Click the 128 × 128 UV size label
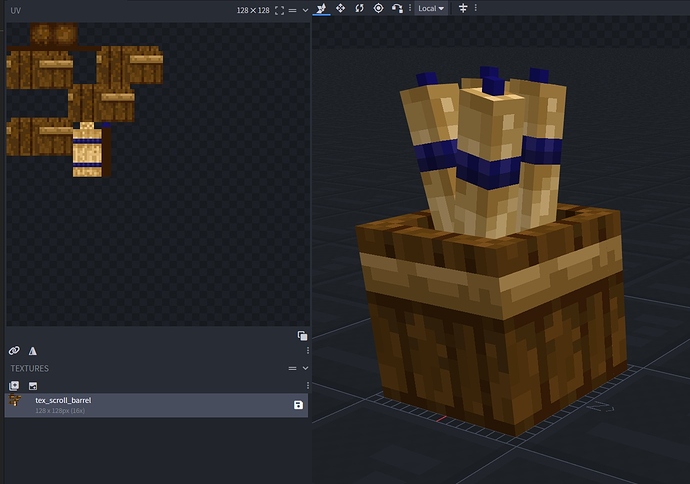The height and width of the screenshot is (484, 690). tap(253, 11)
